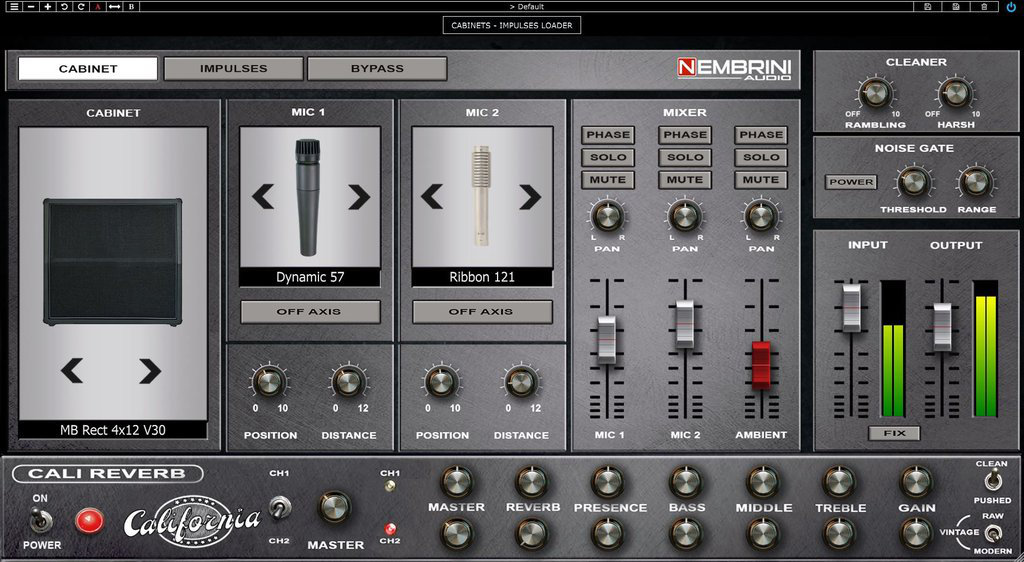Click the MIC 2 Distance knob
Viewport: 1024px width, 562px height.
point(521,382)
